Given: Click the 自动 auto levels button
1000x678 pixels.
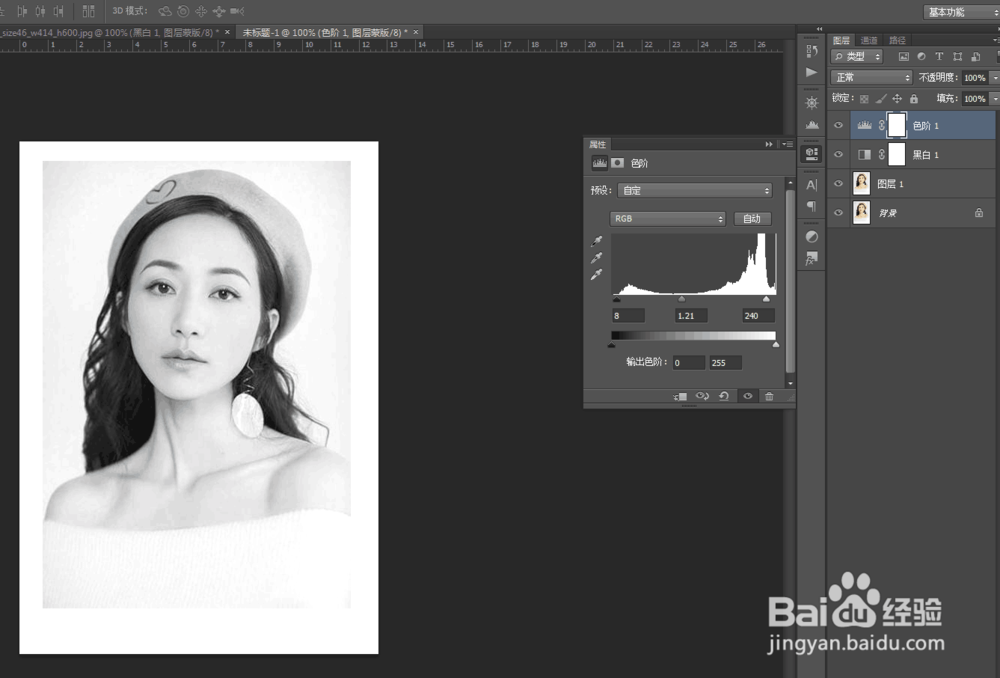Looking at the screenshot, I should pos(752,219).
